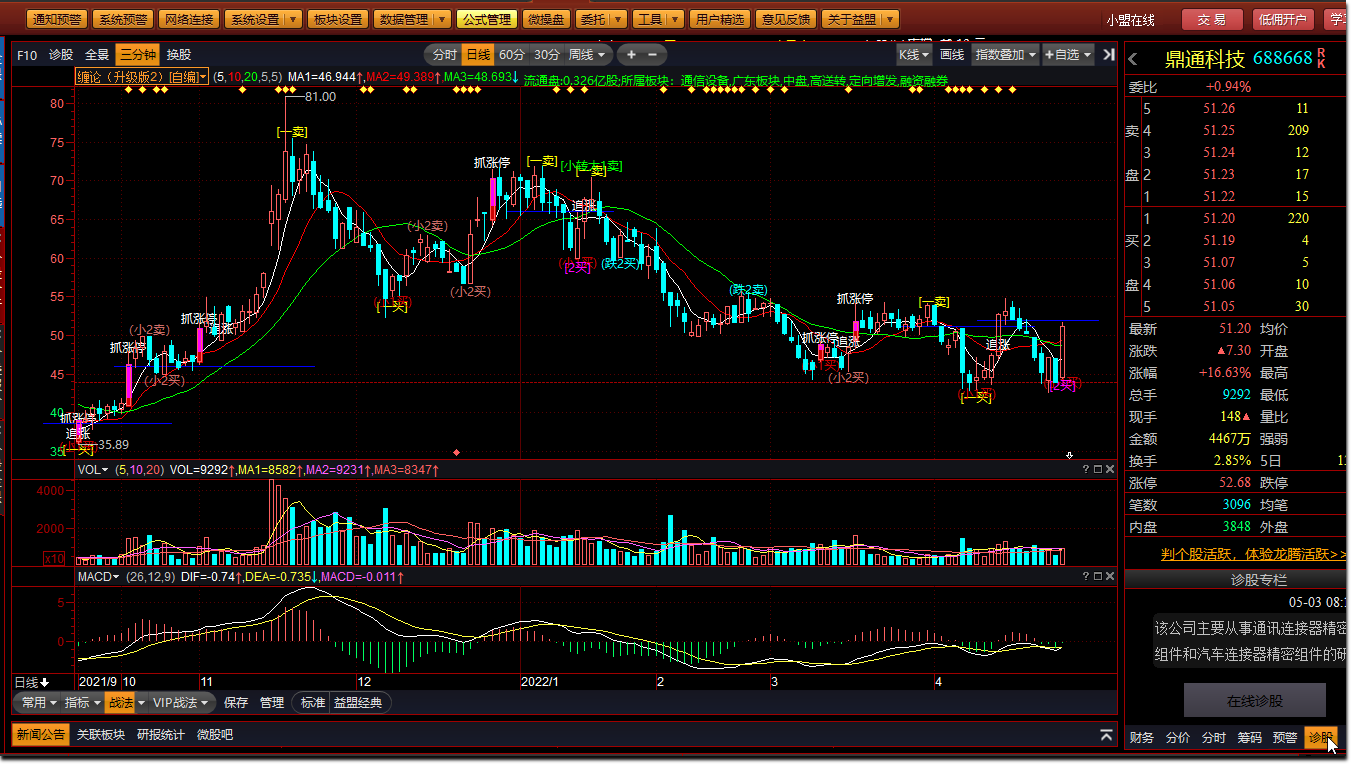Image resolution: width=1352 pixels, height=764 pixels.
Task: Click the 换股 switch stock button
Action: 179,55
